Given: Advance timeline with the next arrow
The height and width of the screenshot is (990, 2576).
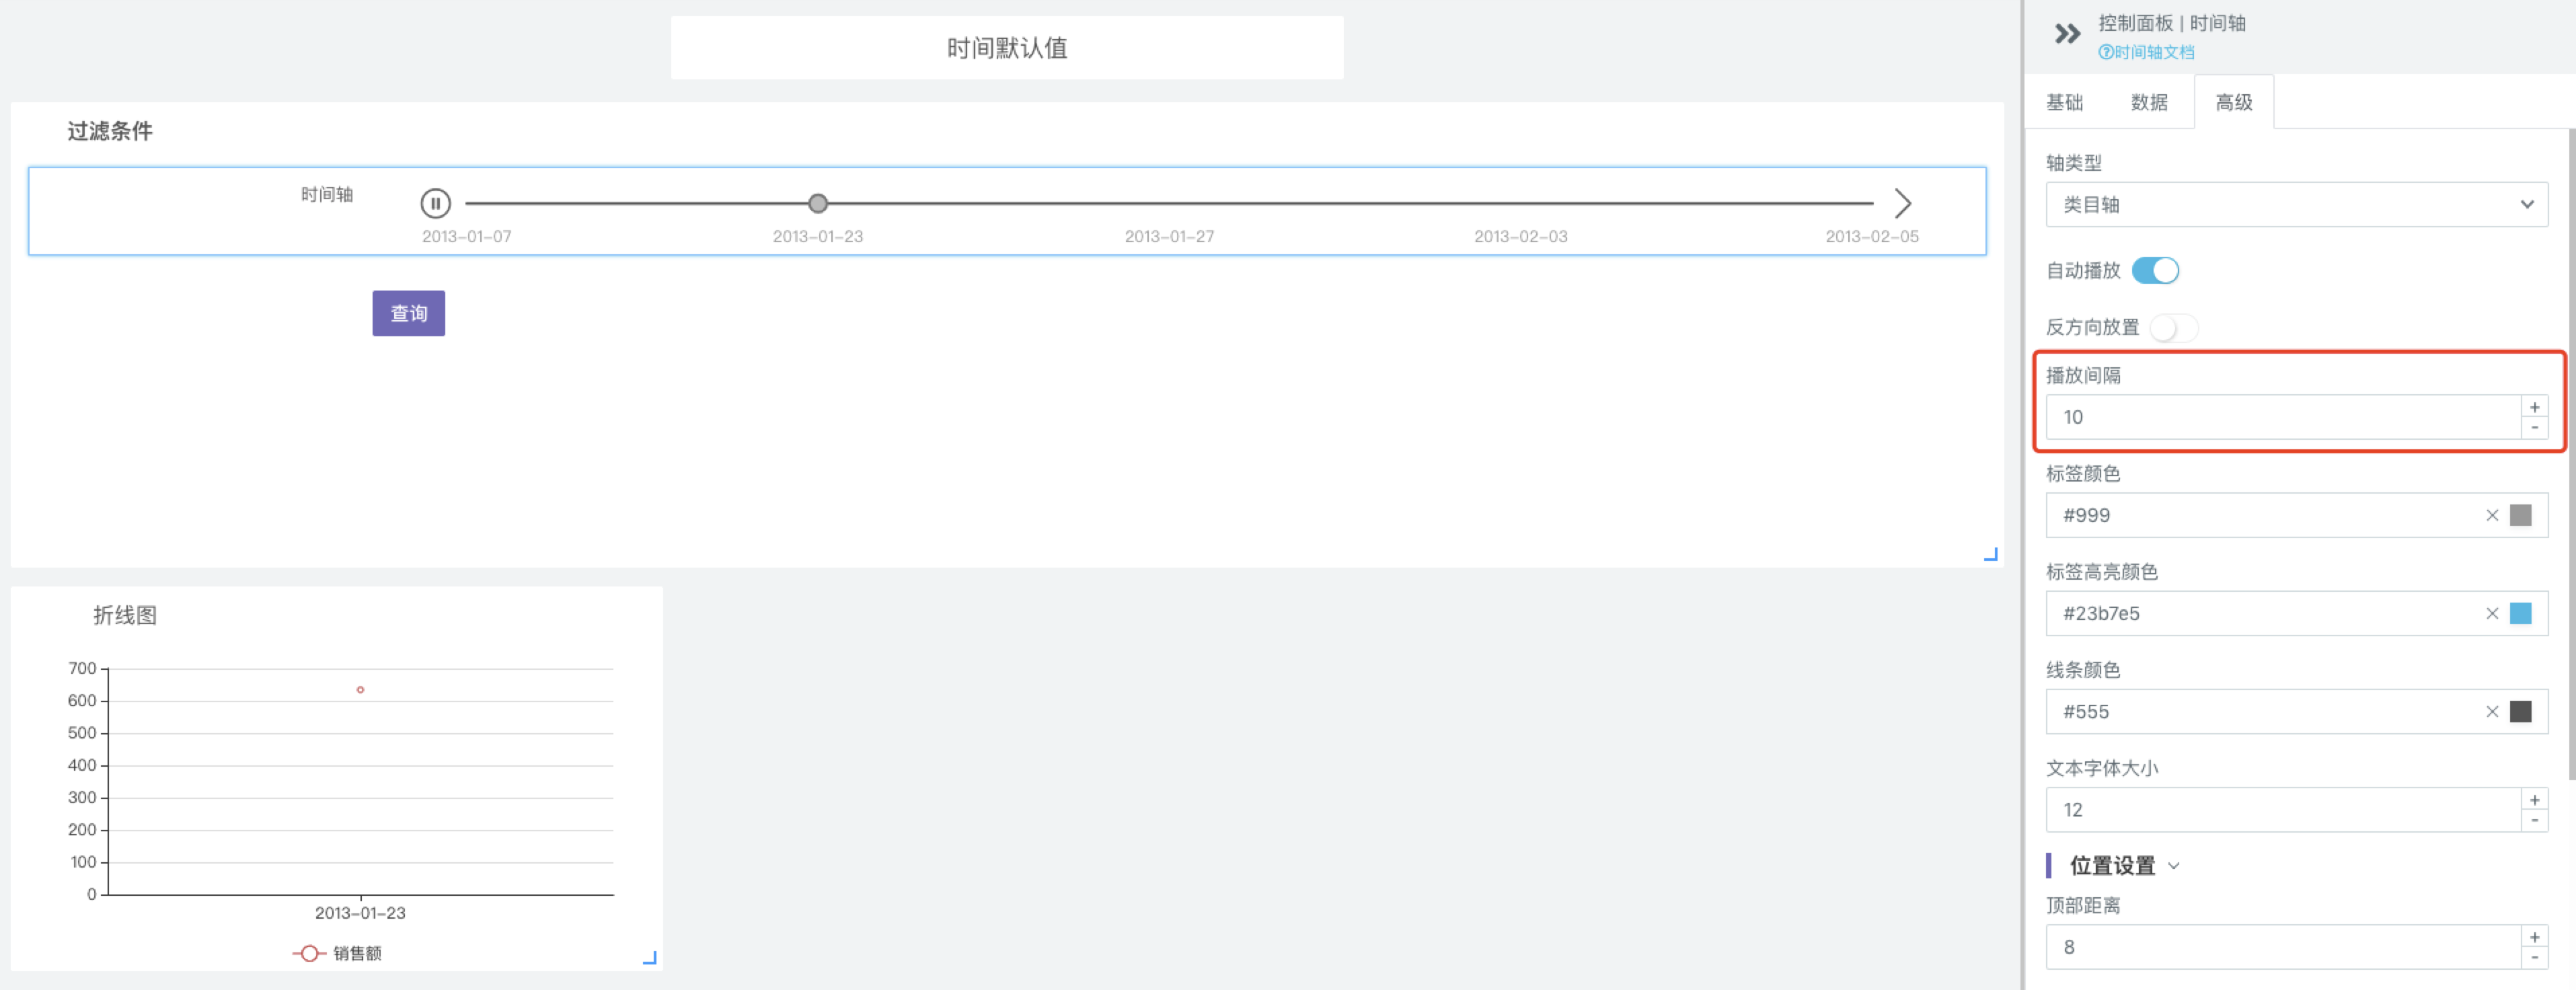Looking at the screenshot, I should [x=1902, y=203].
